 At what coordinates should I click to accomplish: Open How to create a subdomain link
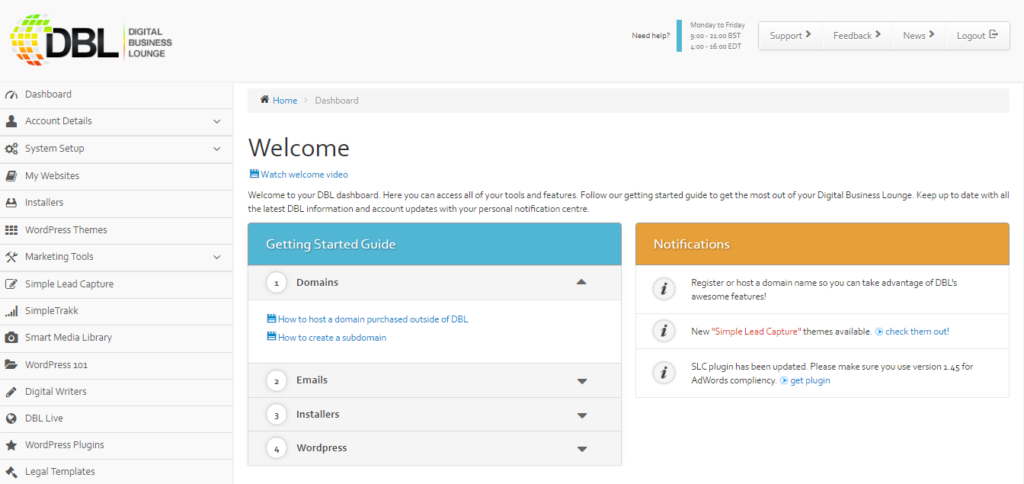tap(332, 338)
